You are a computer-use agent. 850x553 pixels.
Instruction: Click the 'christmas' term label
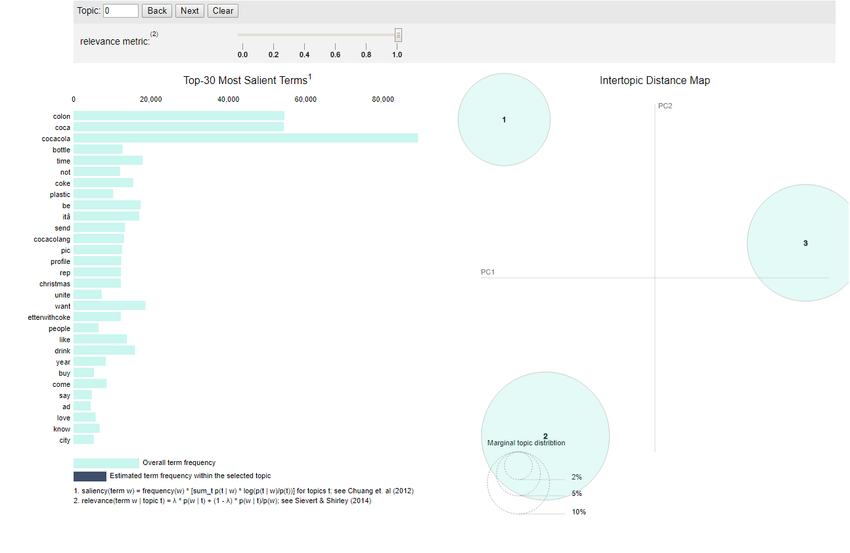tap(55, 284)
